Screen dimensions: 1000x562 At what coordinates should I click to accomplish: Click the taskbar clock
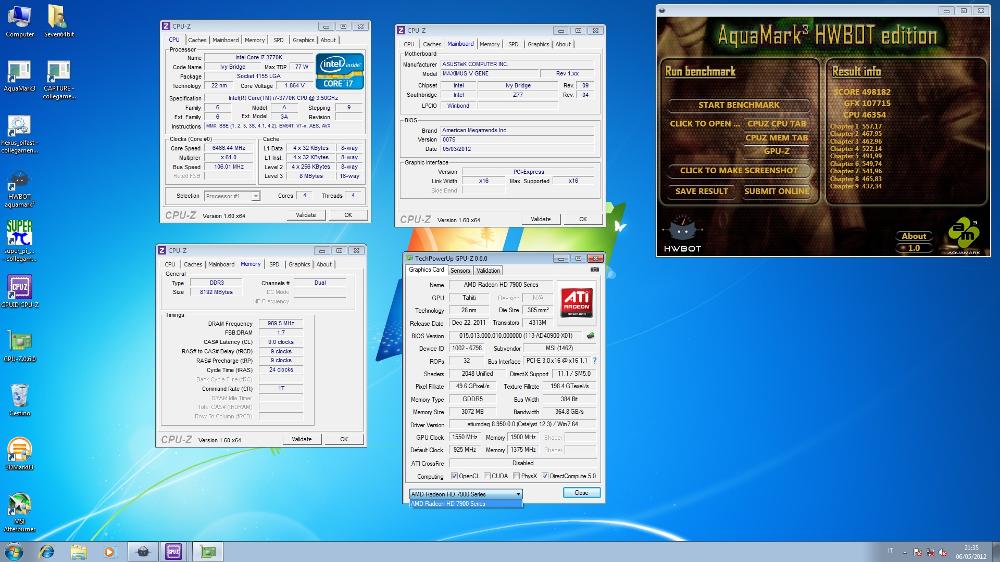pos(971,552)
